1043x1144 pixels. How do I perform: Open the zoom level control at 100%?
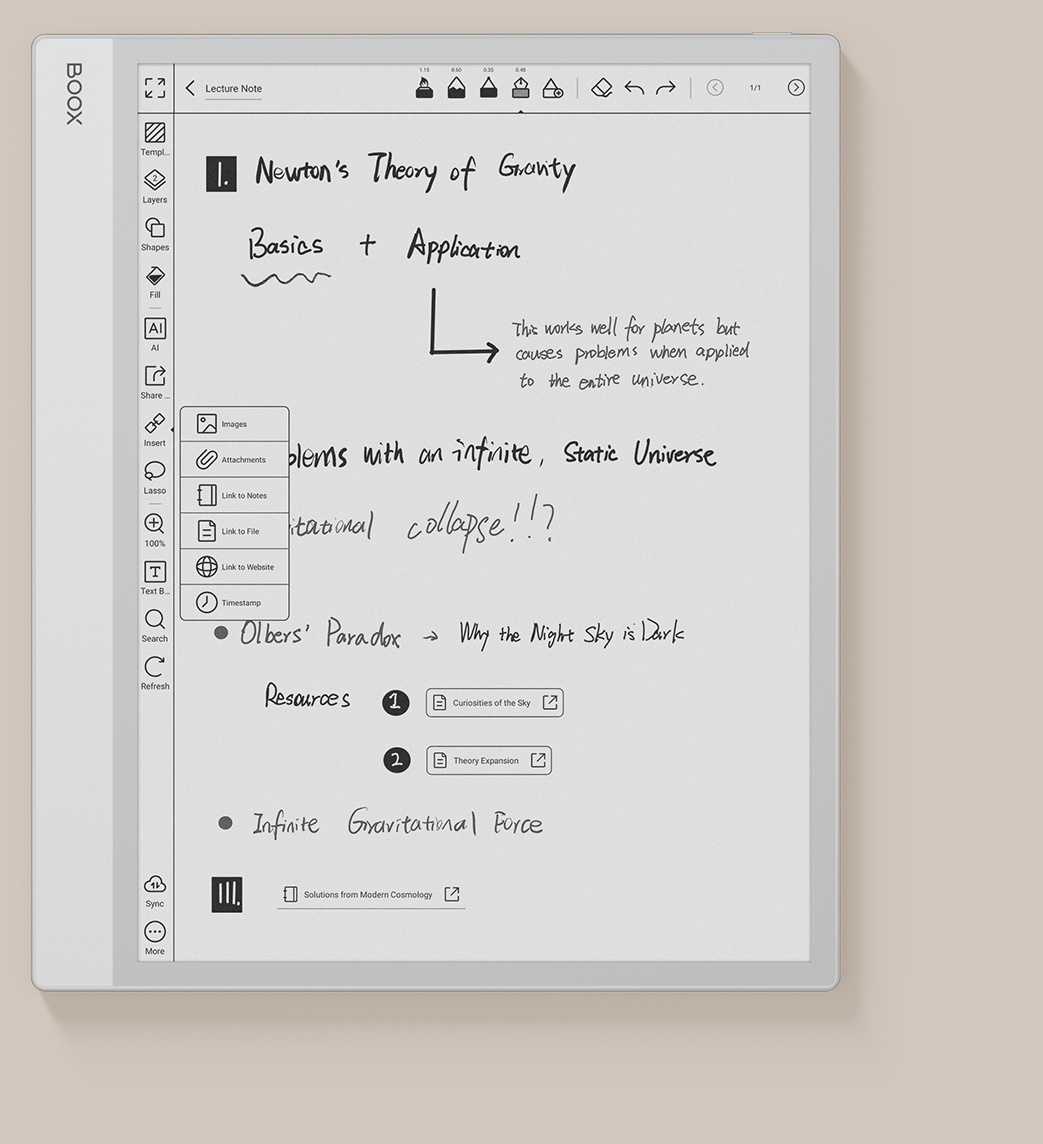(155, 529)
